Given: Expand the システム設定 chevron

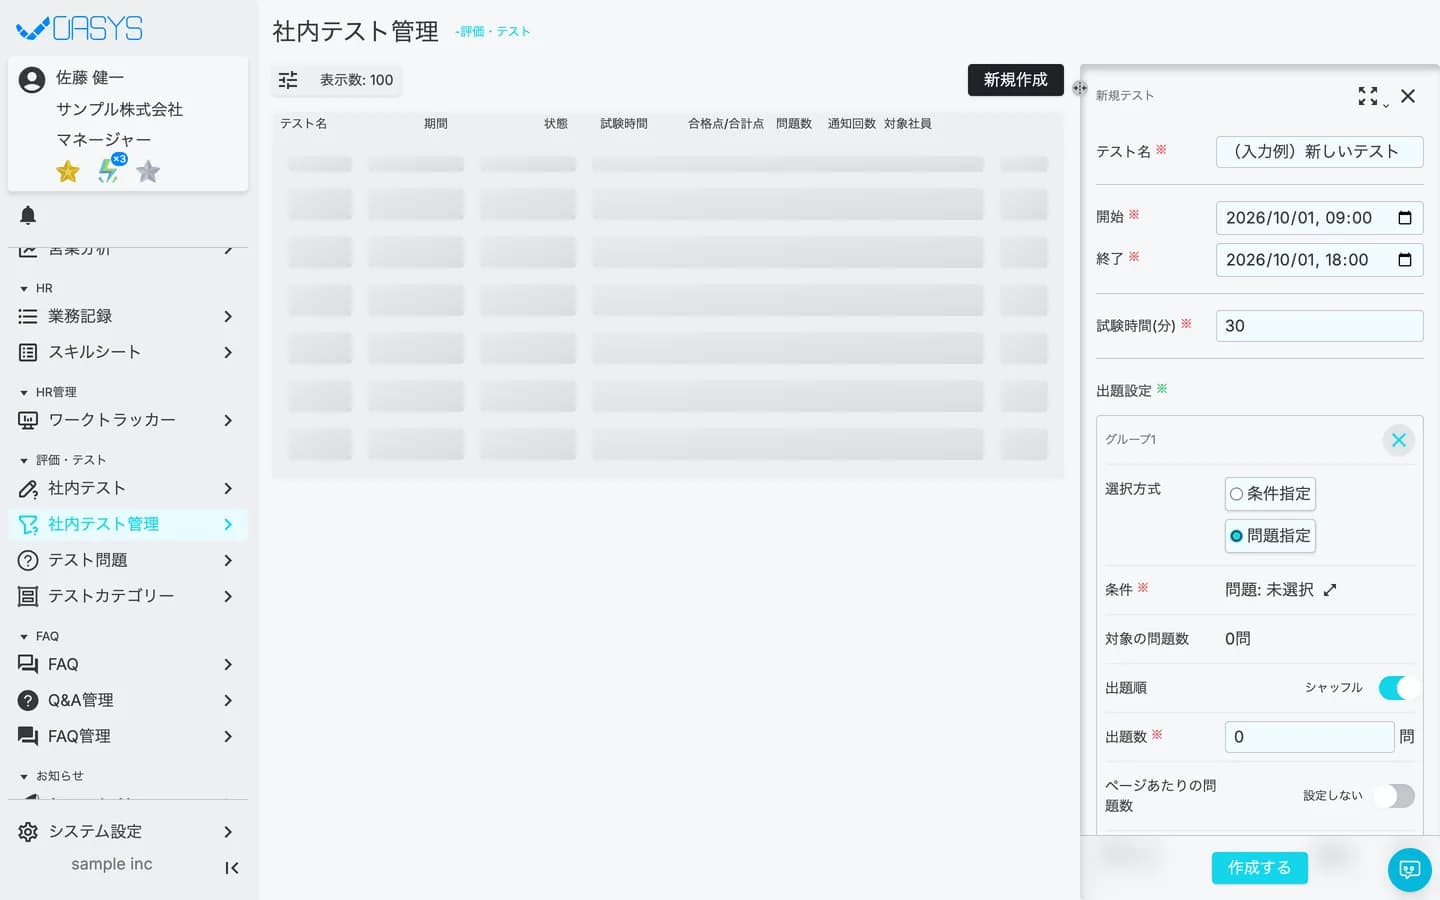Looking at the screenshot, I should click(228, 832).
